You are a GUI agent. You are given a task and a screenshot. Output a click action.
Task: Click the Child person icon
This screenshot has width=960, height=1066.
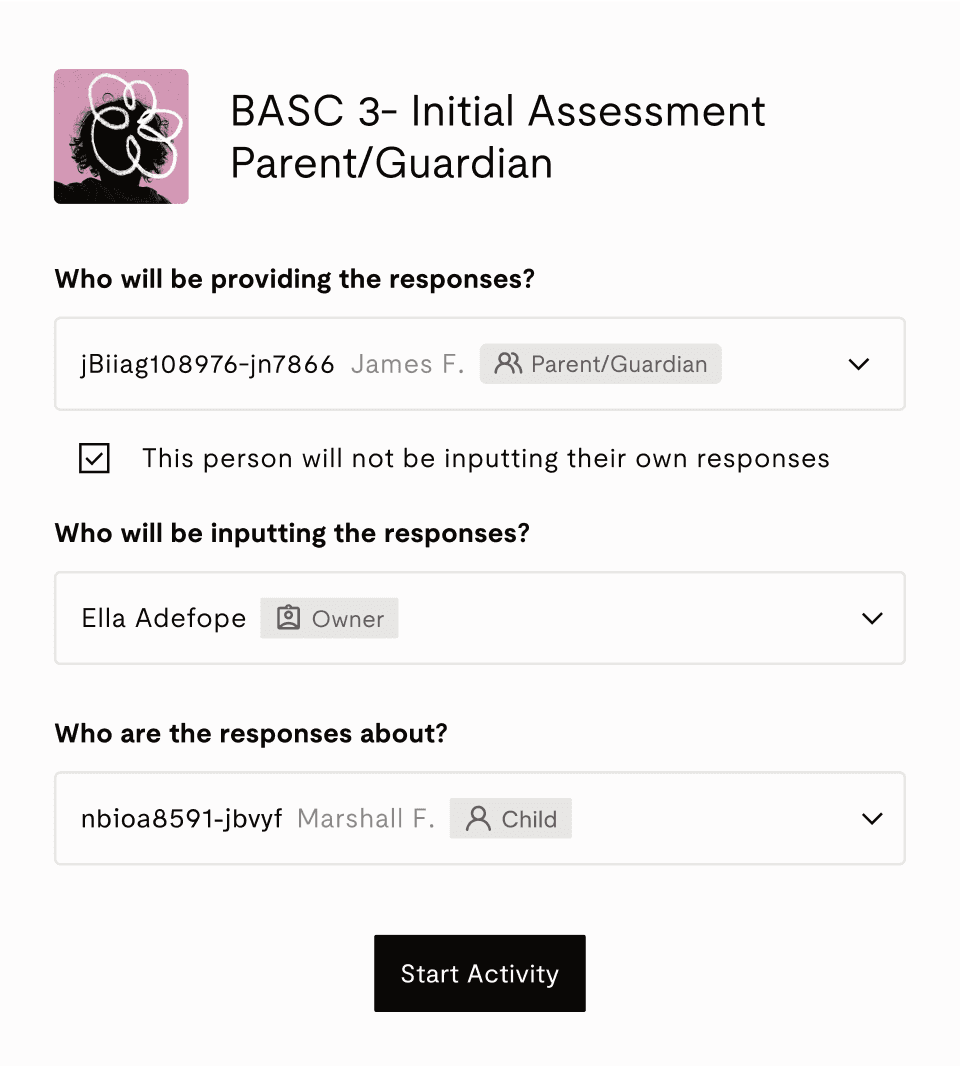478,819
